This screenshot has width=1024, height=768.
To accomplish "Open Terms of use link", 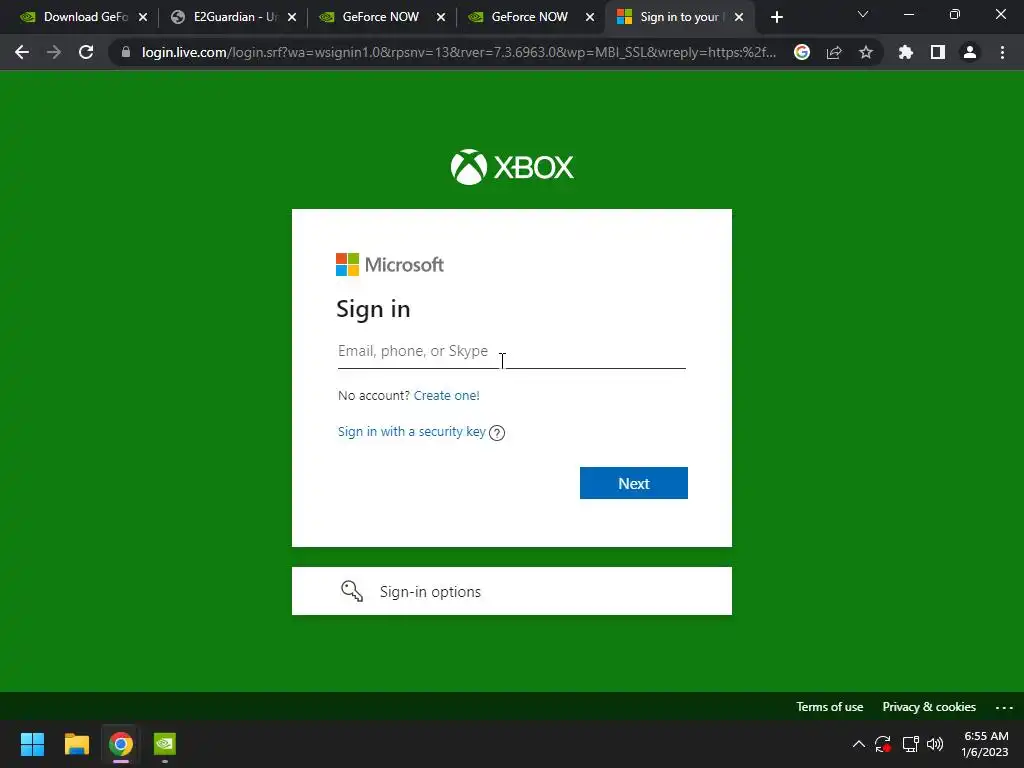I will 829,707.
